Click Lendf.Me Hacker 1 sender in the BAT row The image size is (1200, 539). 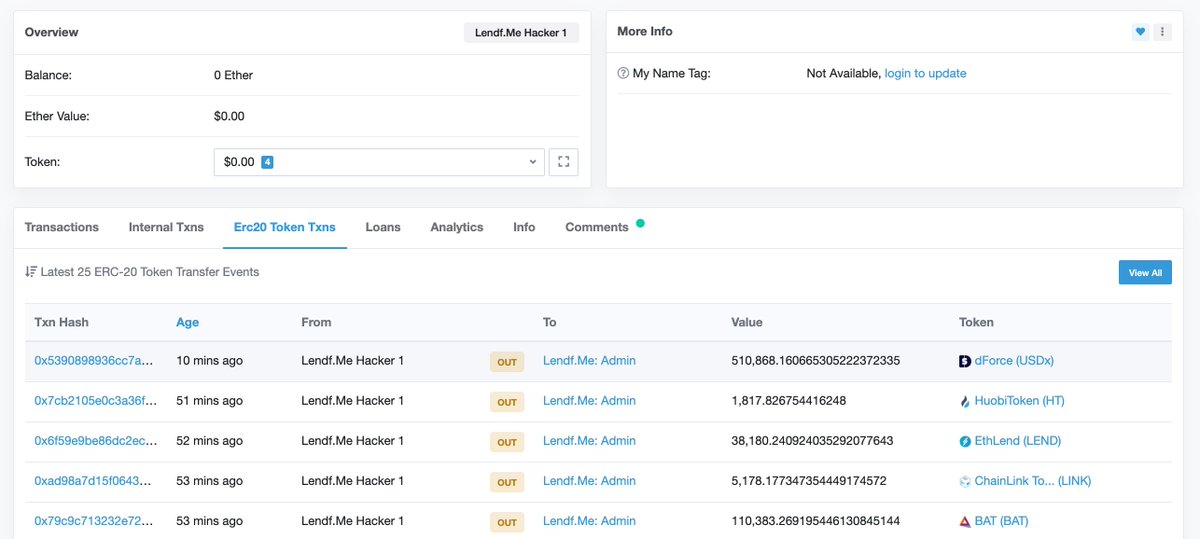pyautogui.click(x=352, y=520)
